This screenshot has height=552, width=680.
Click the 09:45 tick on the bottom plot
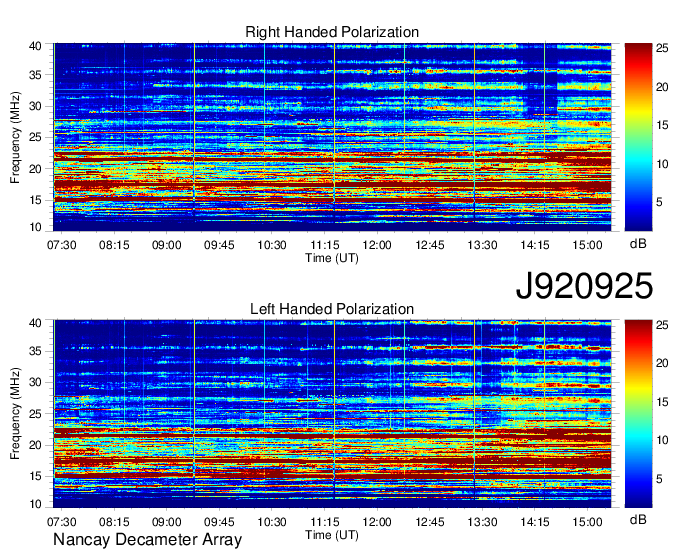(x=219, y=522)
